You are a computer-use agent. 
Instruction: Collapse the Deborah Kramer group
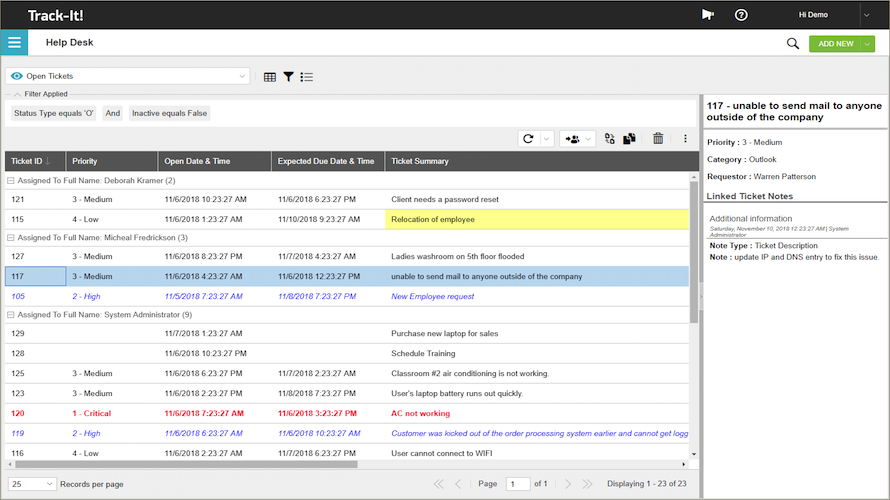[x=10, y=181]
